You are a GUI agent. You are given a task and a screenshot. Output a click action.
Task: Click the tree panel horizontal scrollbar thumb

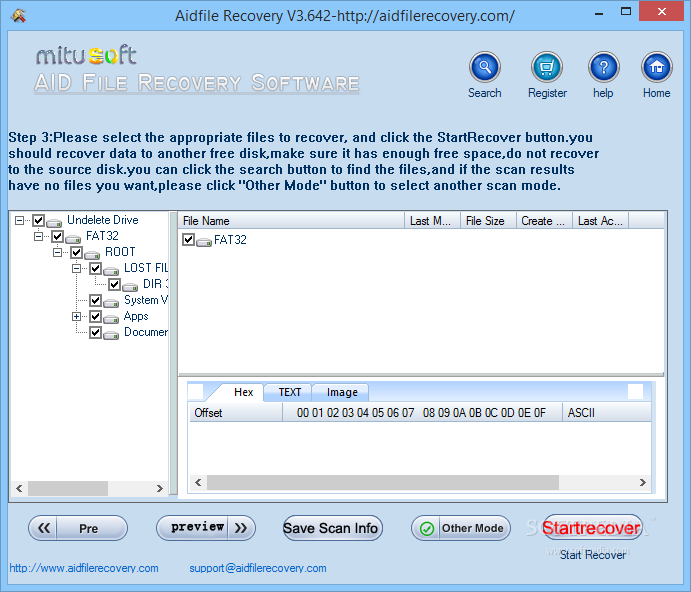(68, 488)
